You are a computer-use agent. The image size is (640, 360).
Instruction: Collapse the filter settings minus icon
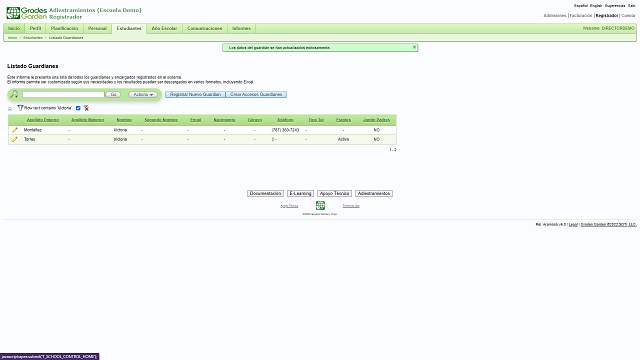10,109
